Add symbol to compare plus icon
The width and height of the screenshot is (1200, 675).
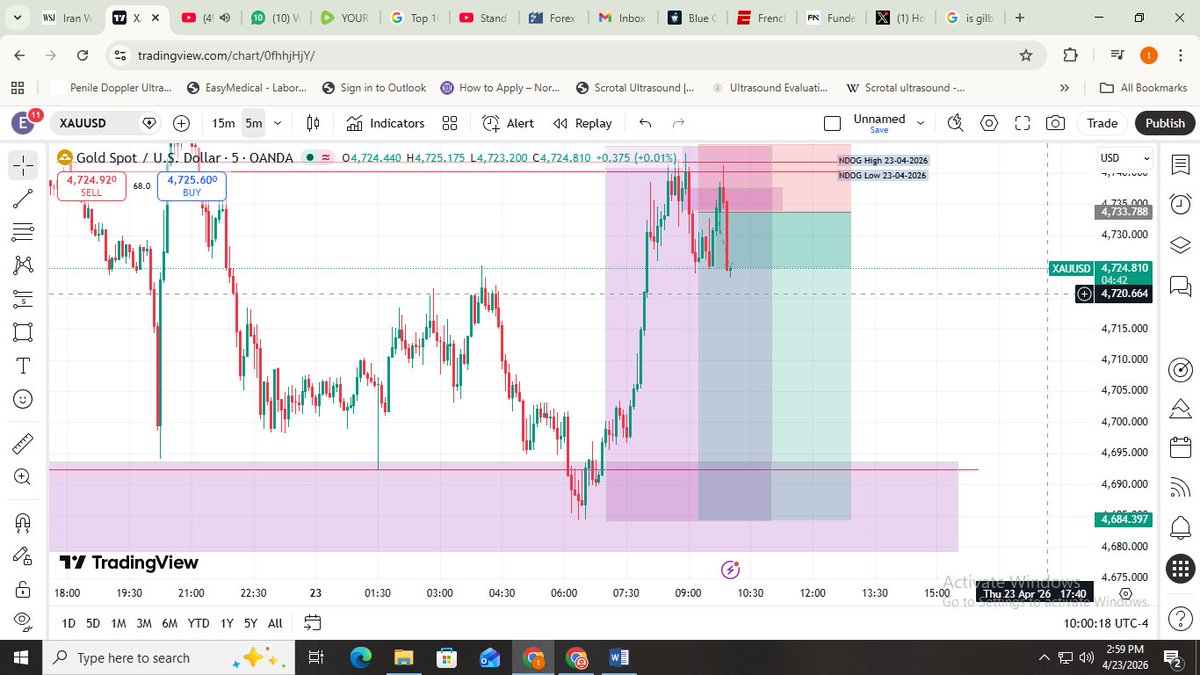click(182, 123)
